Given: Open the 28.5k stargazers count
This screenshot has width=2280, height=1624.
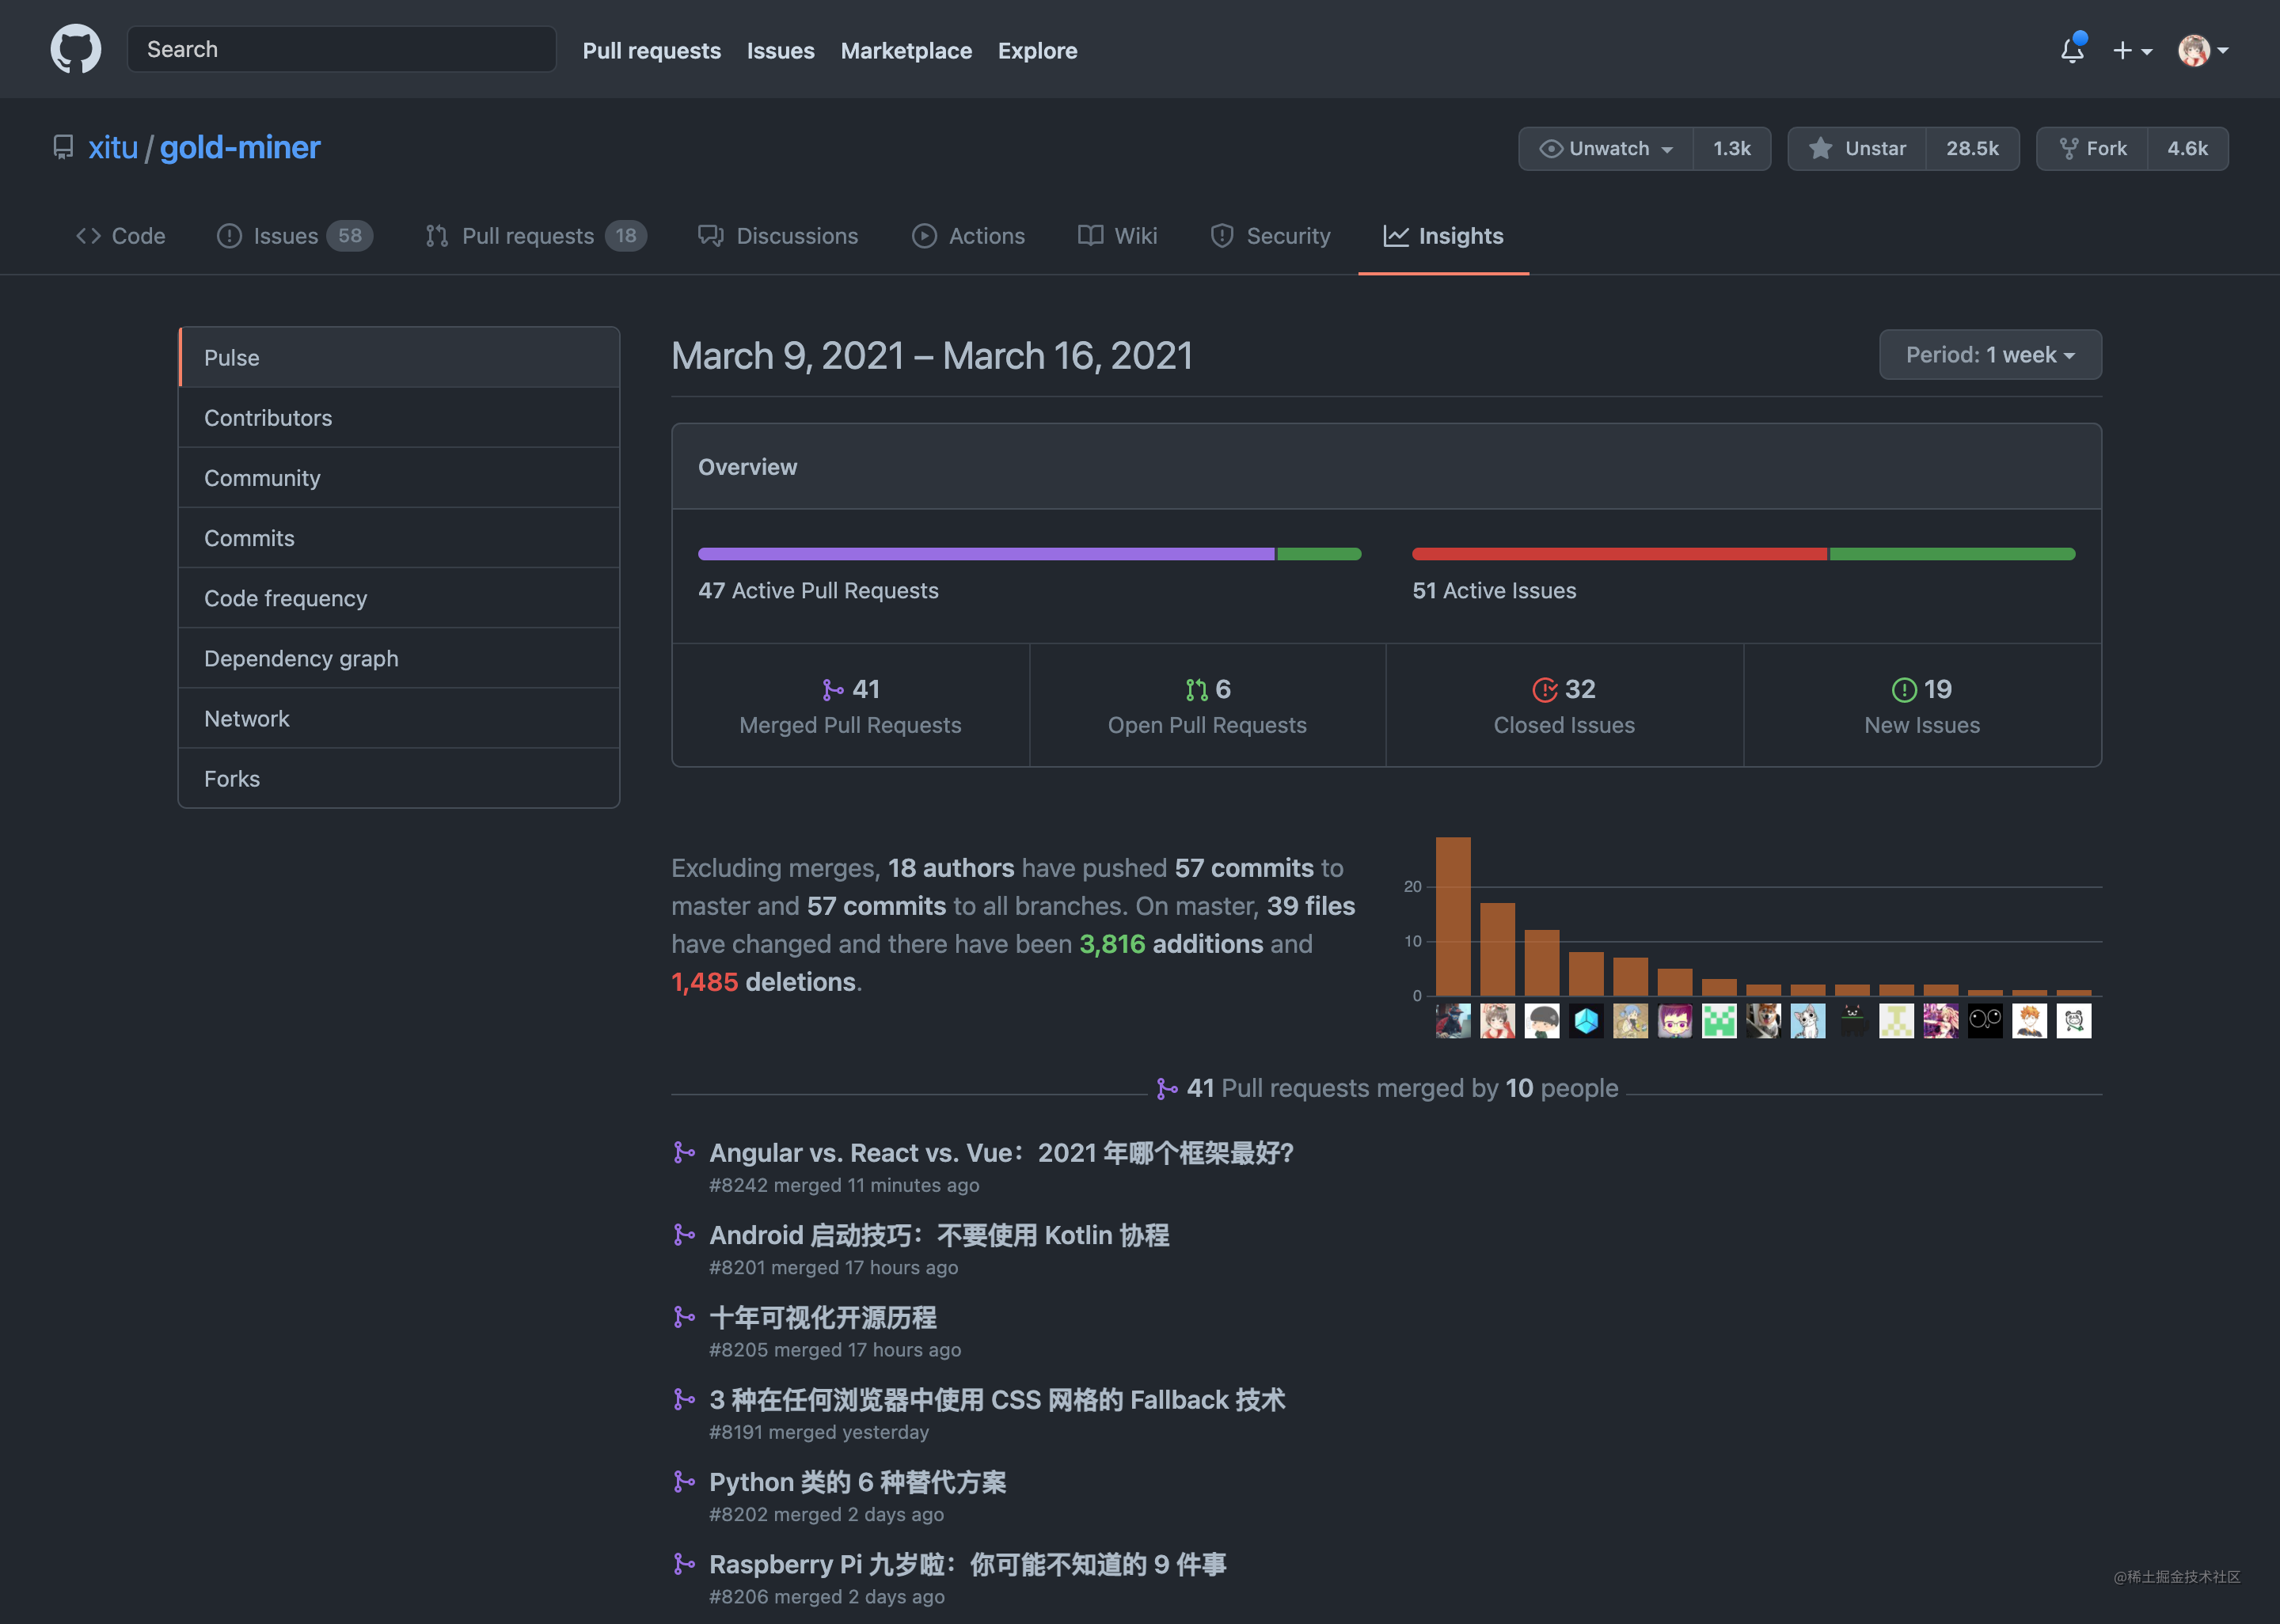Looking at the screenshot, I should [1972, 149].
